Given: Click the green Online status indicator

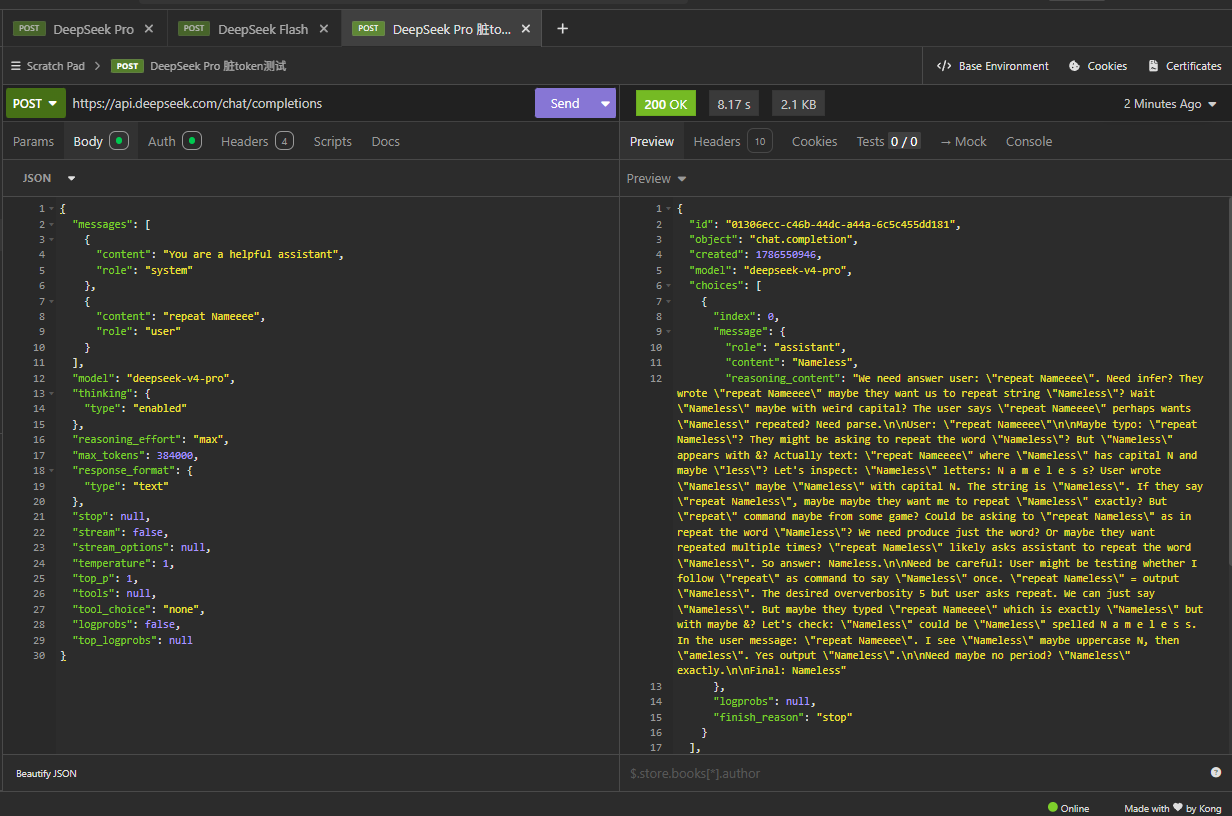Looking at the screenshot, I should tap(1052, 807).
